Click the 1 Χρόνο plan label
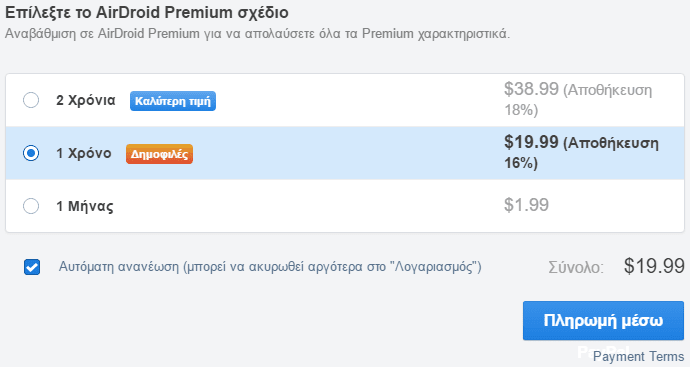The width and height of the screenshot is (690, 367). [84, 154]
